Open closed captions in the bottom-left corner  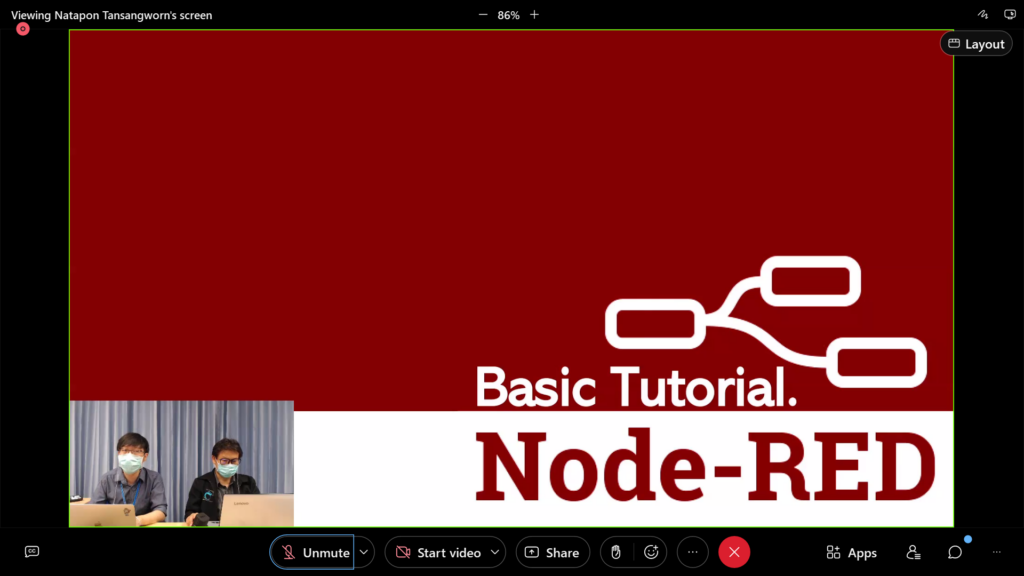coord(32,552)
